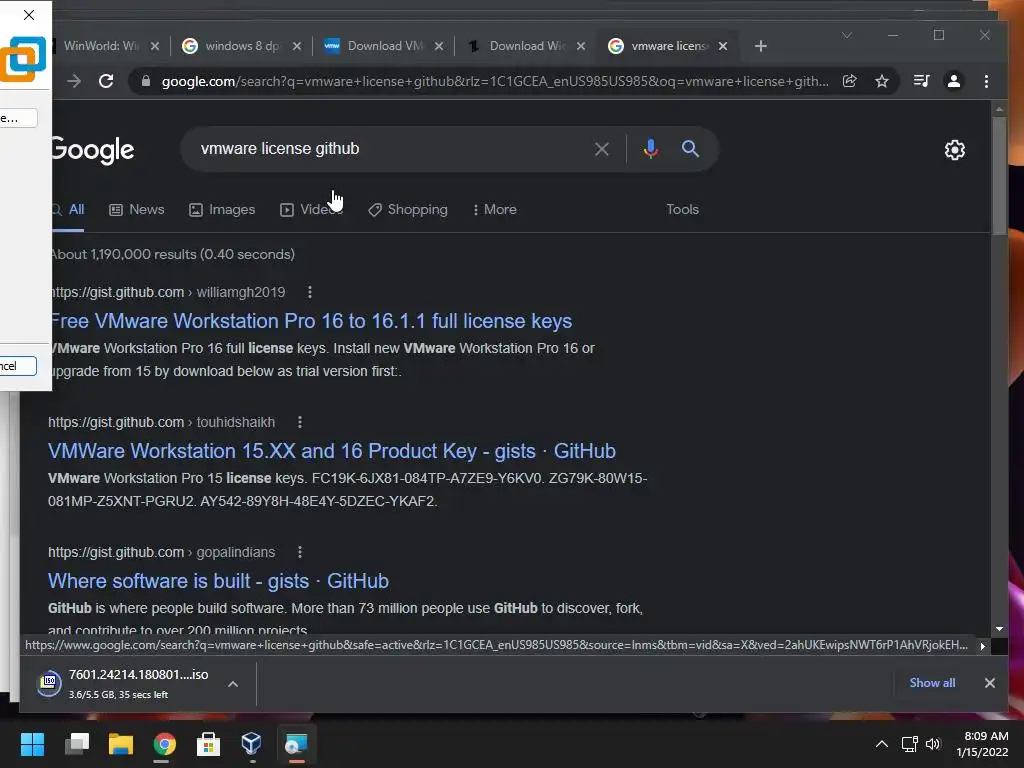Show hidden system tray icons
The width and height of the screenshot is (1024, 768).
pyautogui.click(x=882, y=744)
